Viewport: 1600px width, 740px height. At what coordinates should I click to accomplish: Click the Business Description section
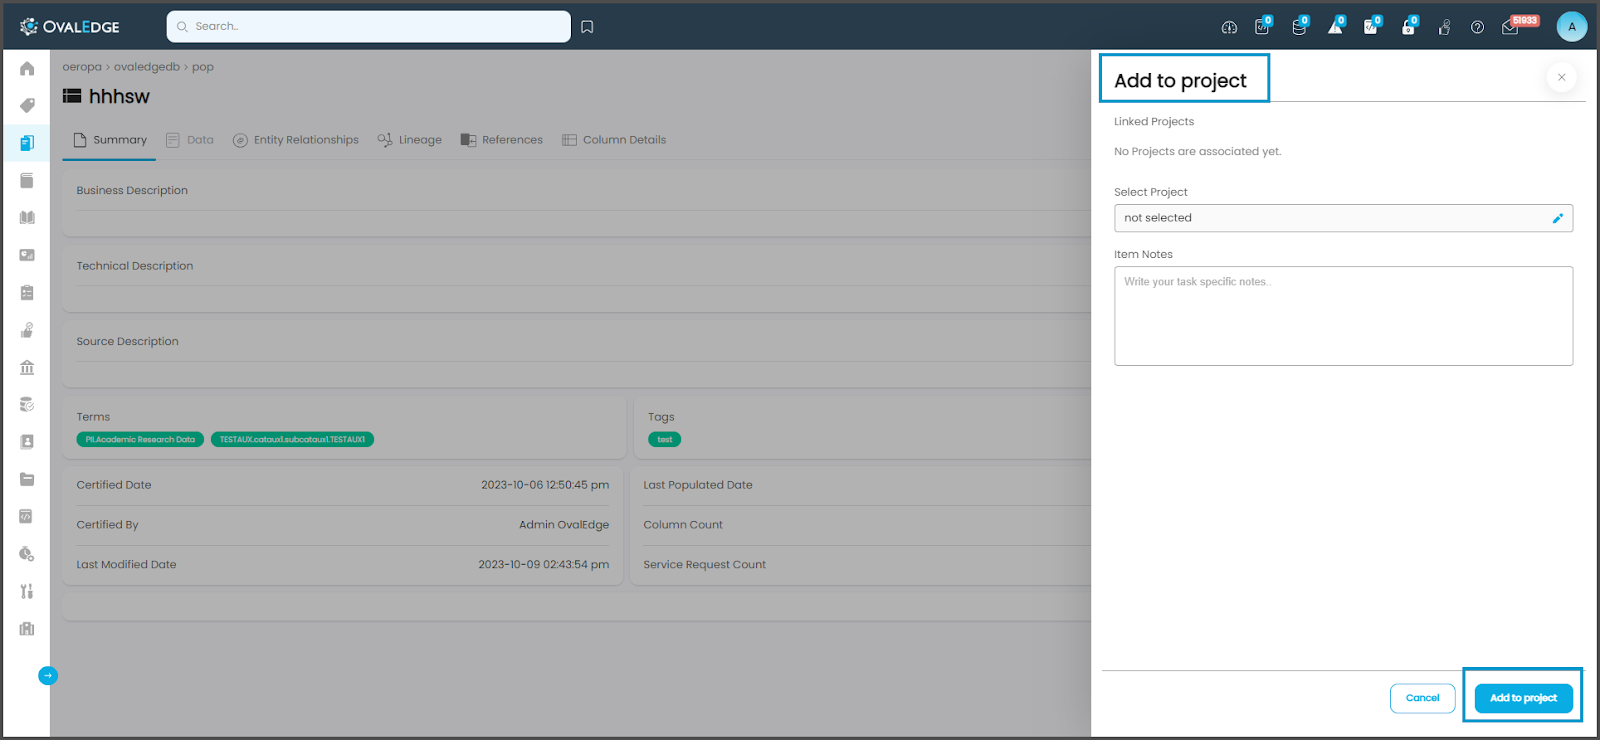tap(576, 203)
